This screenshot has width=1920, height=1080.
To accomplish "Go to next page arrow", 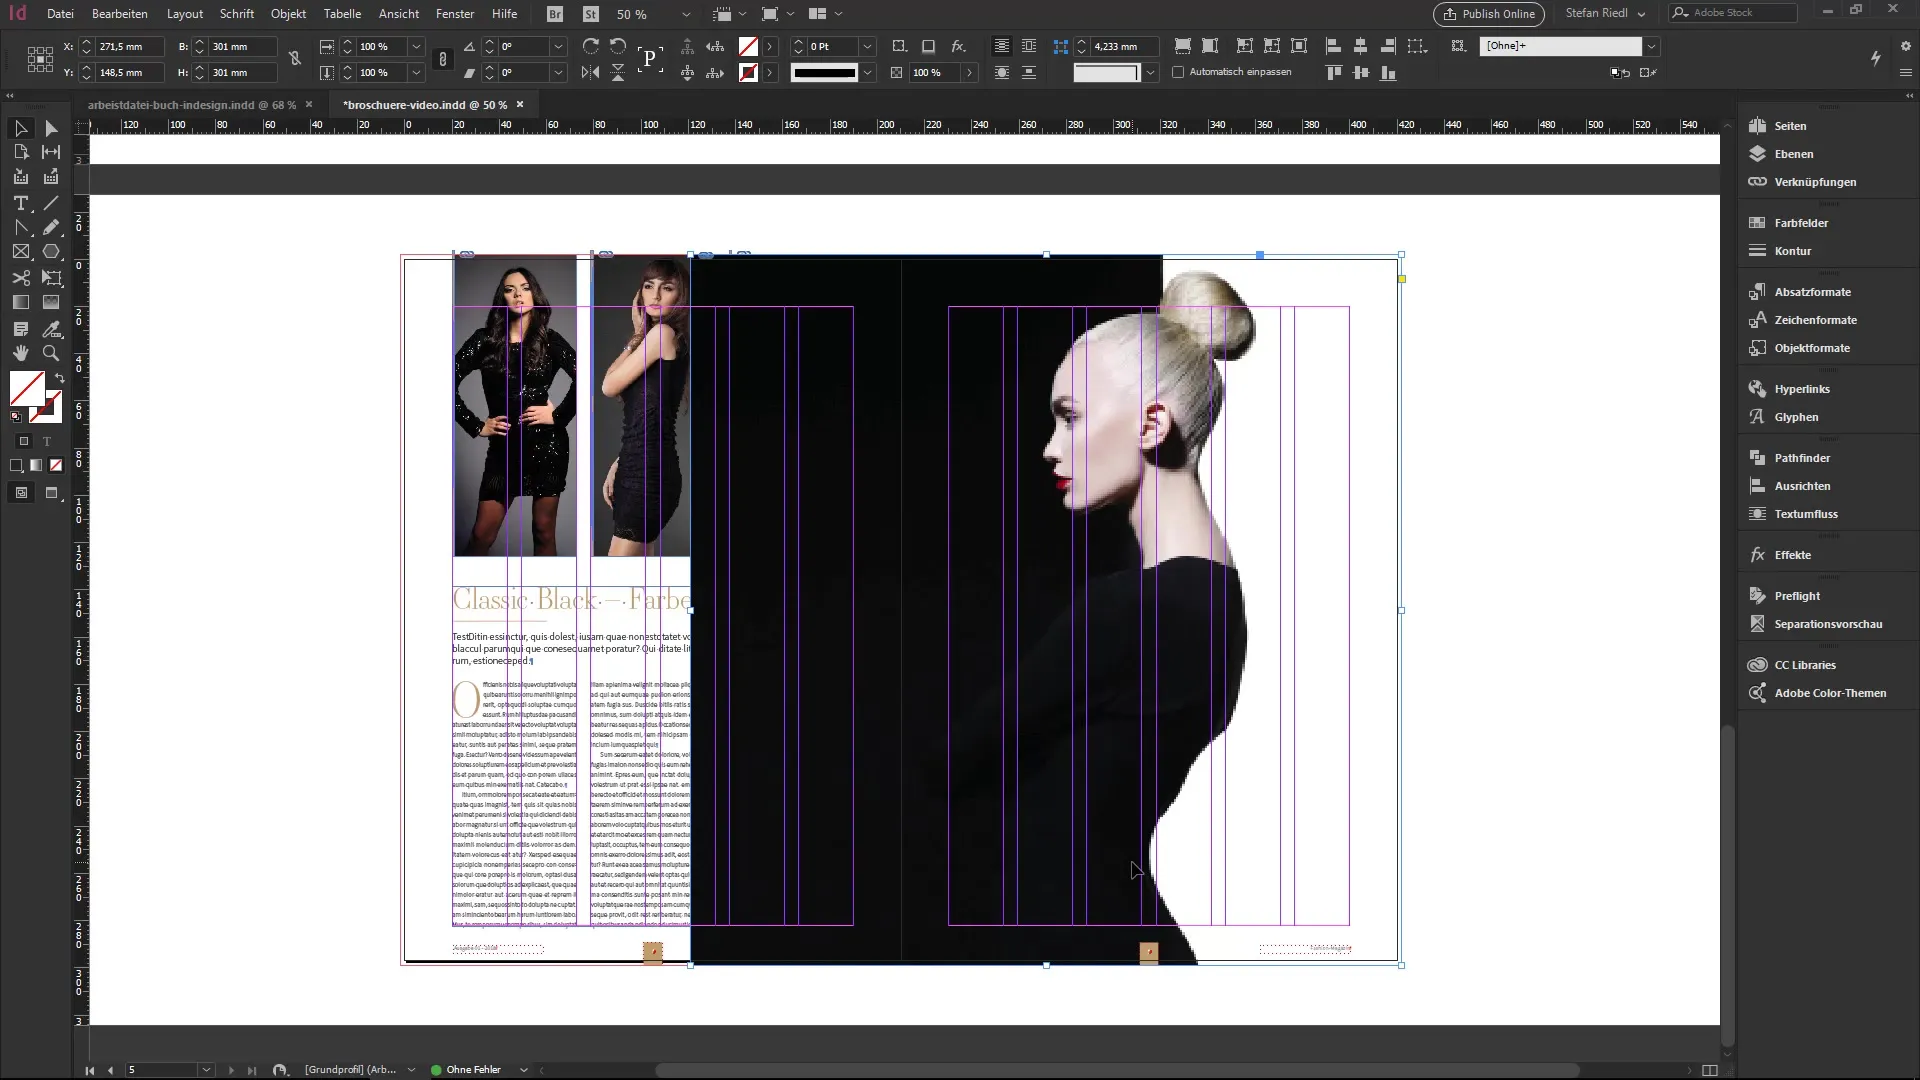I will [x=231, y=1070].
